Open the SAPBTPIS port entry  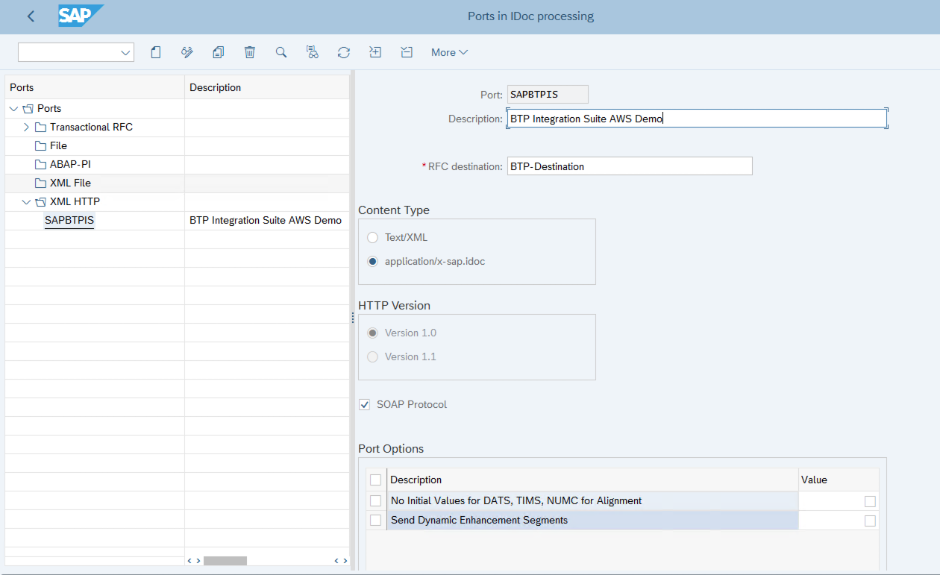69,220
